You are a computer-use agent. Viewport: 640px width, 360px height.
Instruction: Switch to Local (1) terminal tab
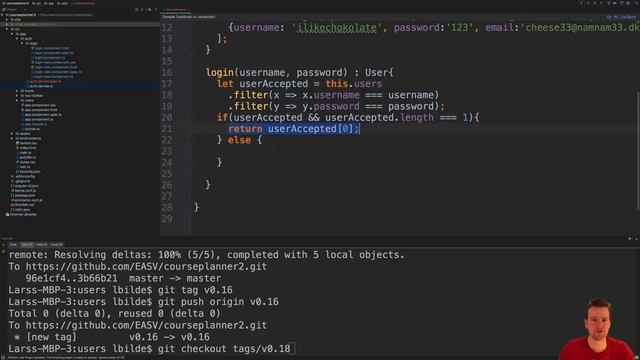[27, 245]
